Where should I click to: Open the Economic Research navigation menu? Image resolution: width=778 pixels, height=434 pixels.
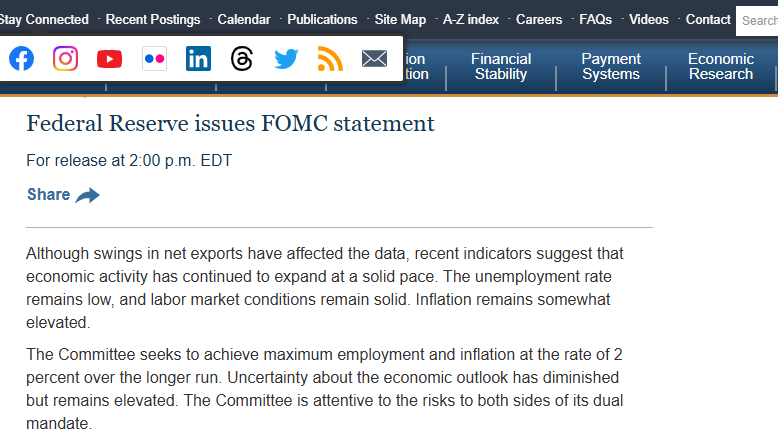(721, 67)
